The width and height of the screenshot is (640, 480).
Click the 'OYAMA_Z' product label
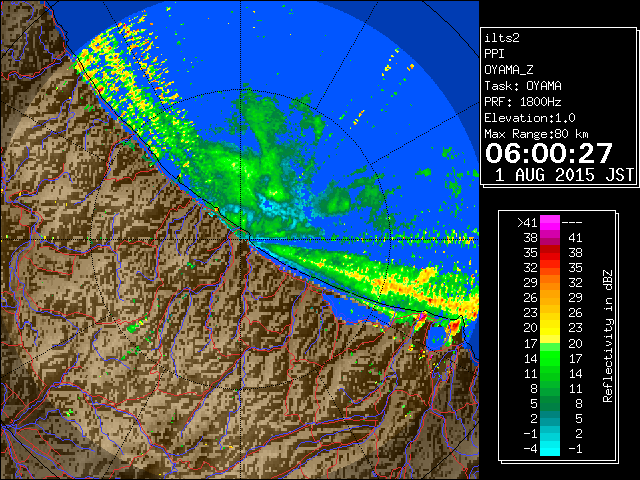tap(509, 70)
